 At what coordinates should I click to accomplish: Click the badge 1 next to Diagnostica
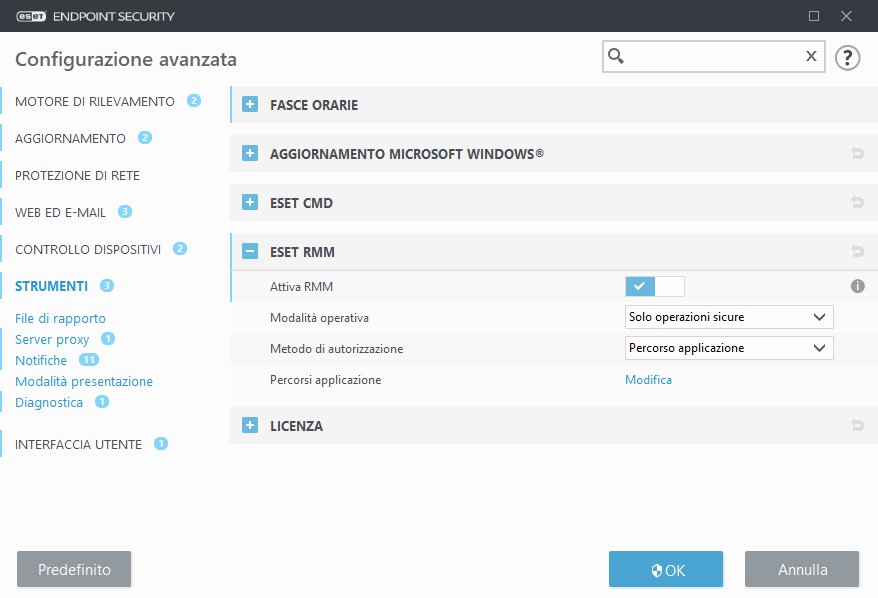(x=102, y=401)
